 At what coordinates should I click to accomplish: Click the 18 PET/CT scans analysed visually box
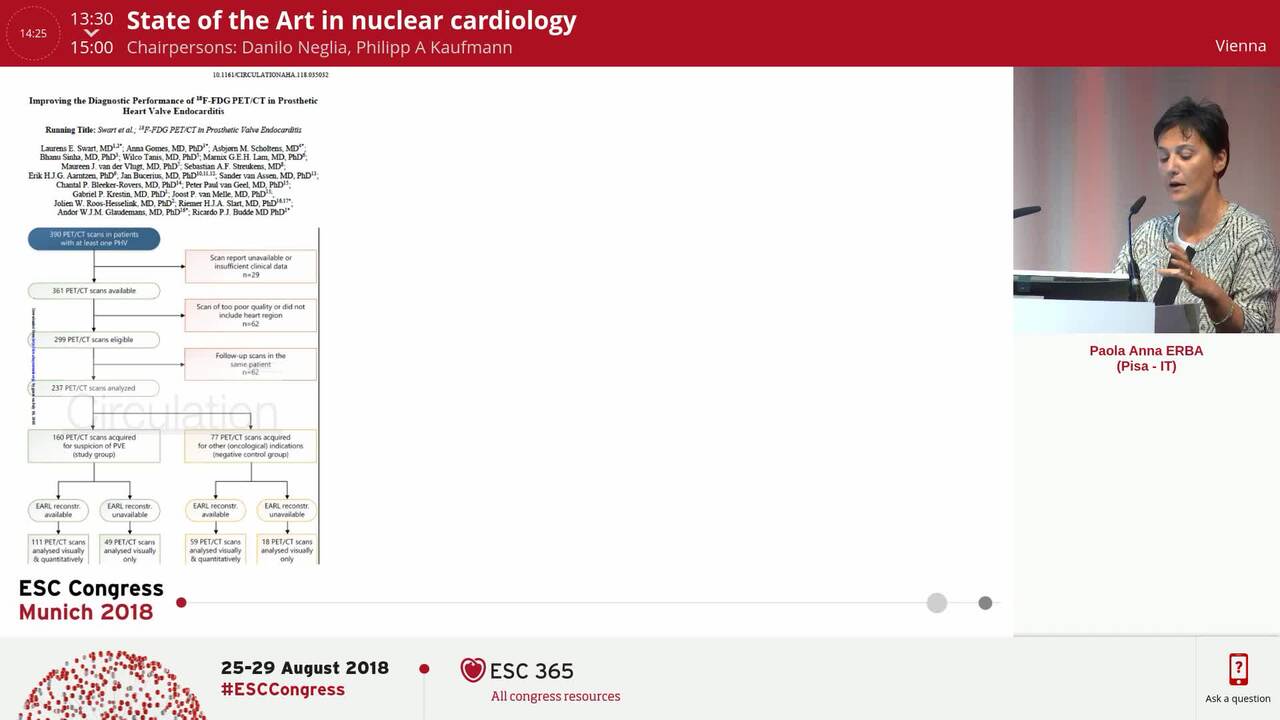(287, 549)
